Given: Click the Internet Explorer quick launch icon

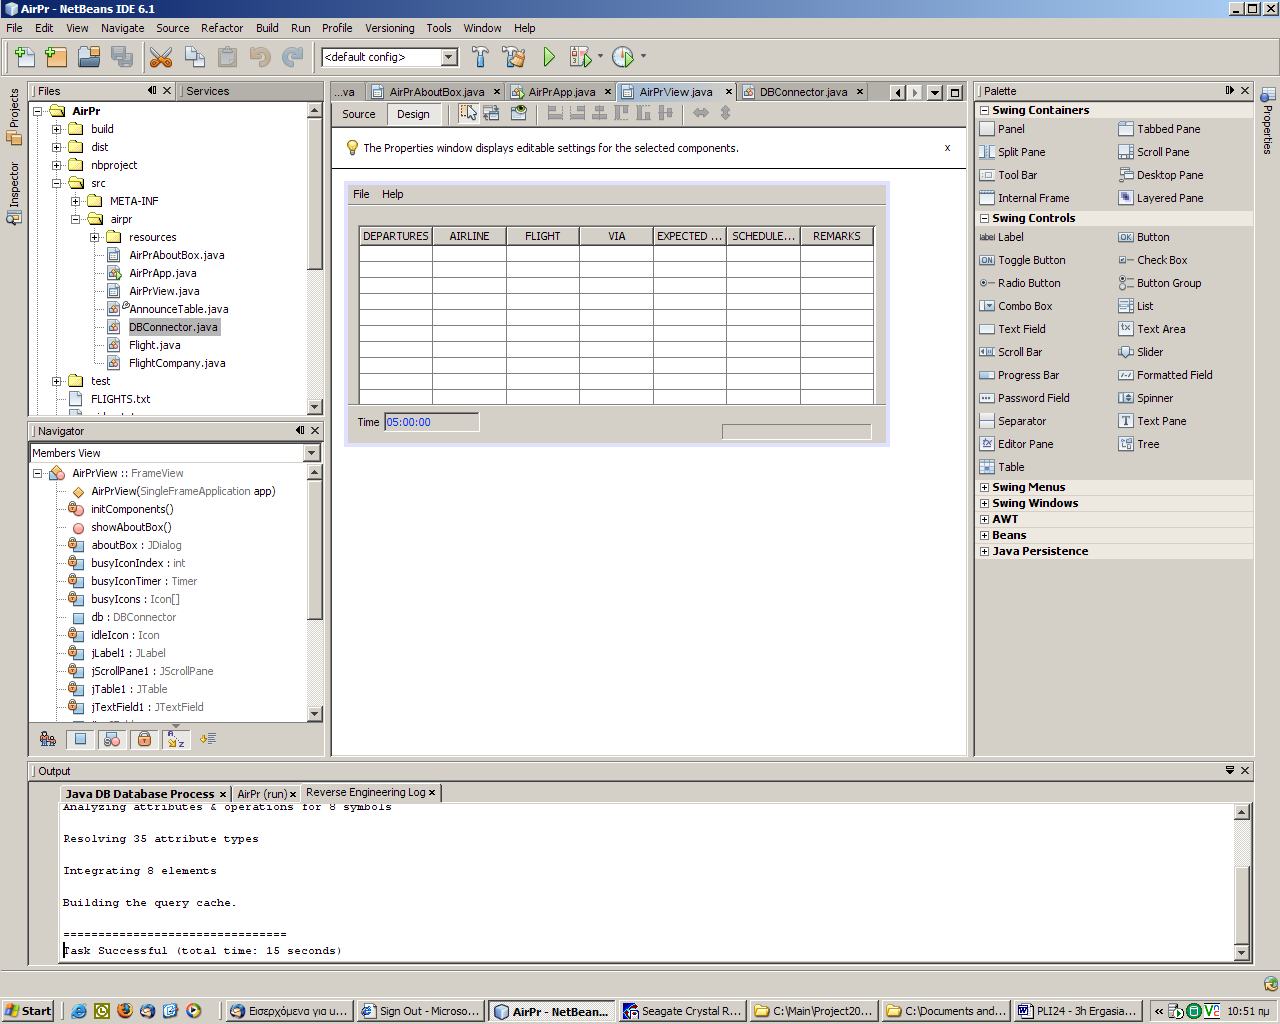Looking at the screenshot, I should (x=78, y=1011).
